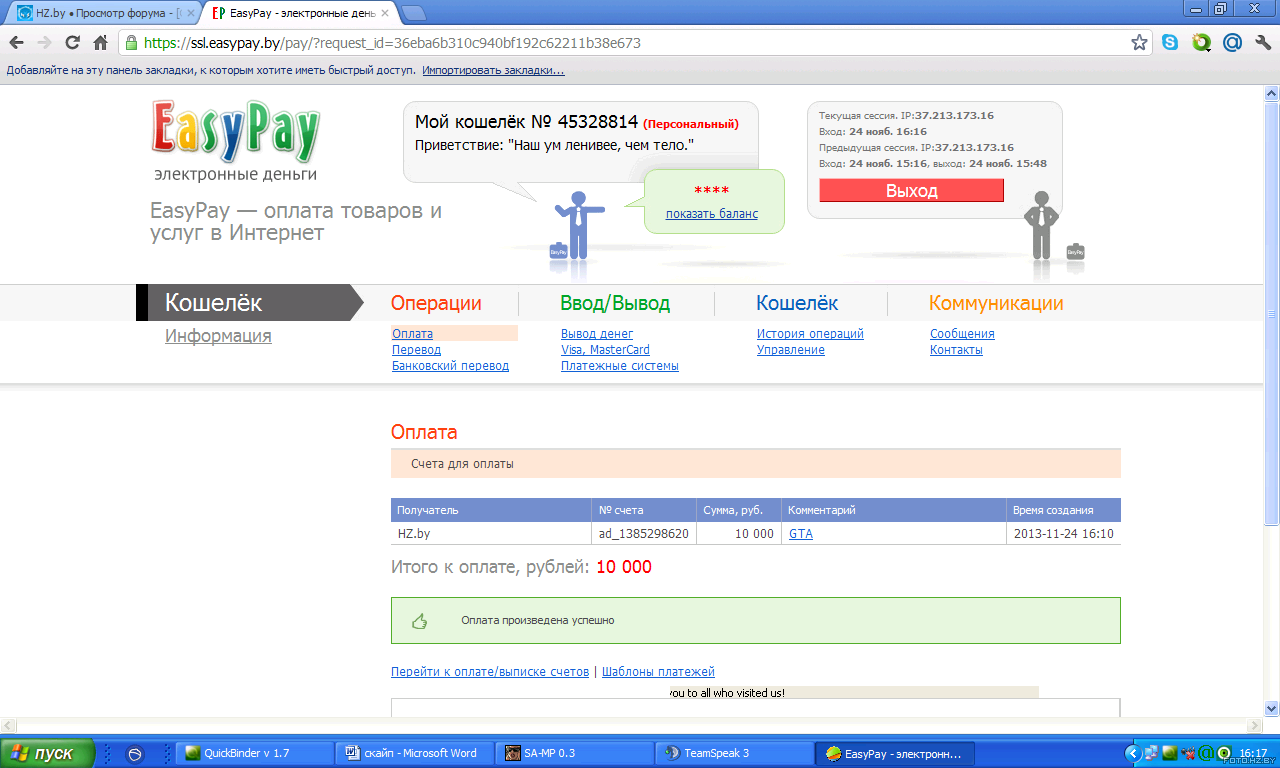Viewport: 1280px width, 768px height.
Task: Open the Перевод link
Action: pos(416,350)
